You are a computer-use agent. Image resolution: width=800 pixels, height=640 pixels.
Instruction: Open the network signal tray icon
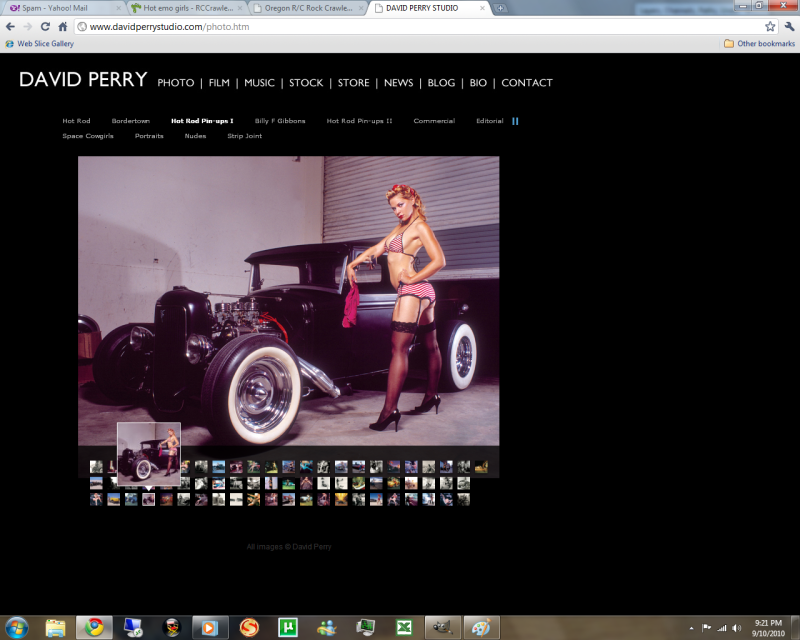click(x=722, y=628)
